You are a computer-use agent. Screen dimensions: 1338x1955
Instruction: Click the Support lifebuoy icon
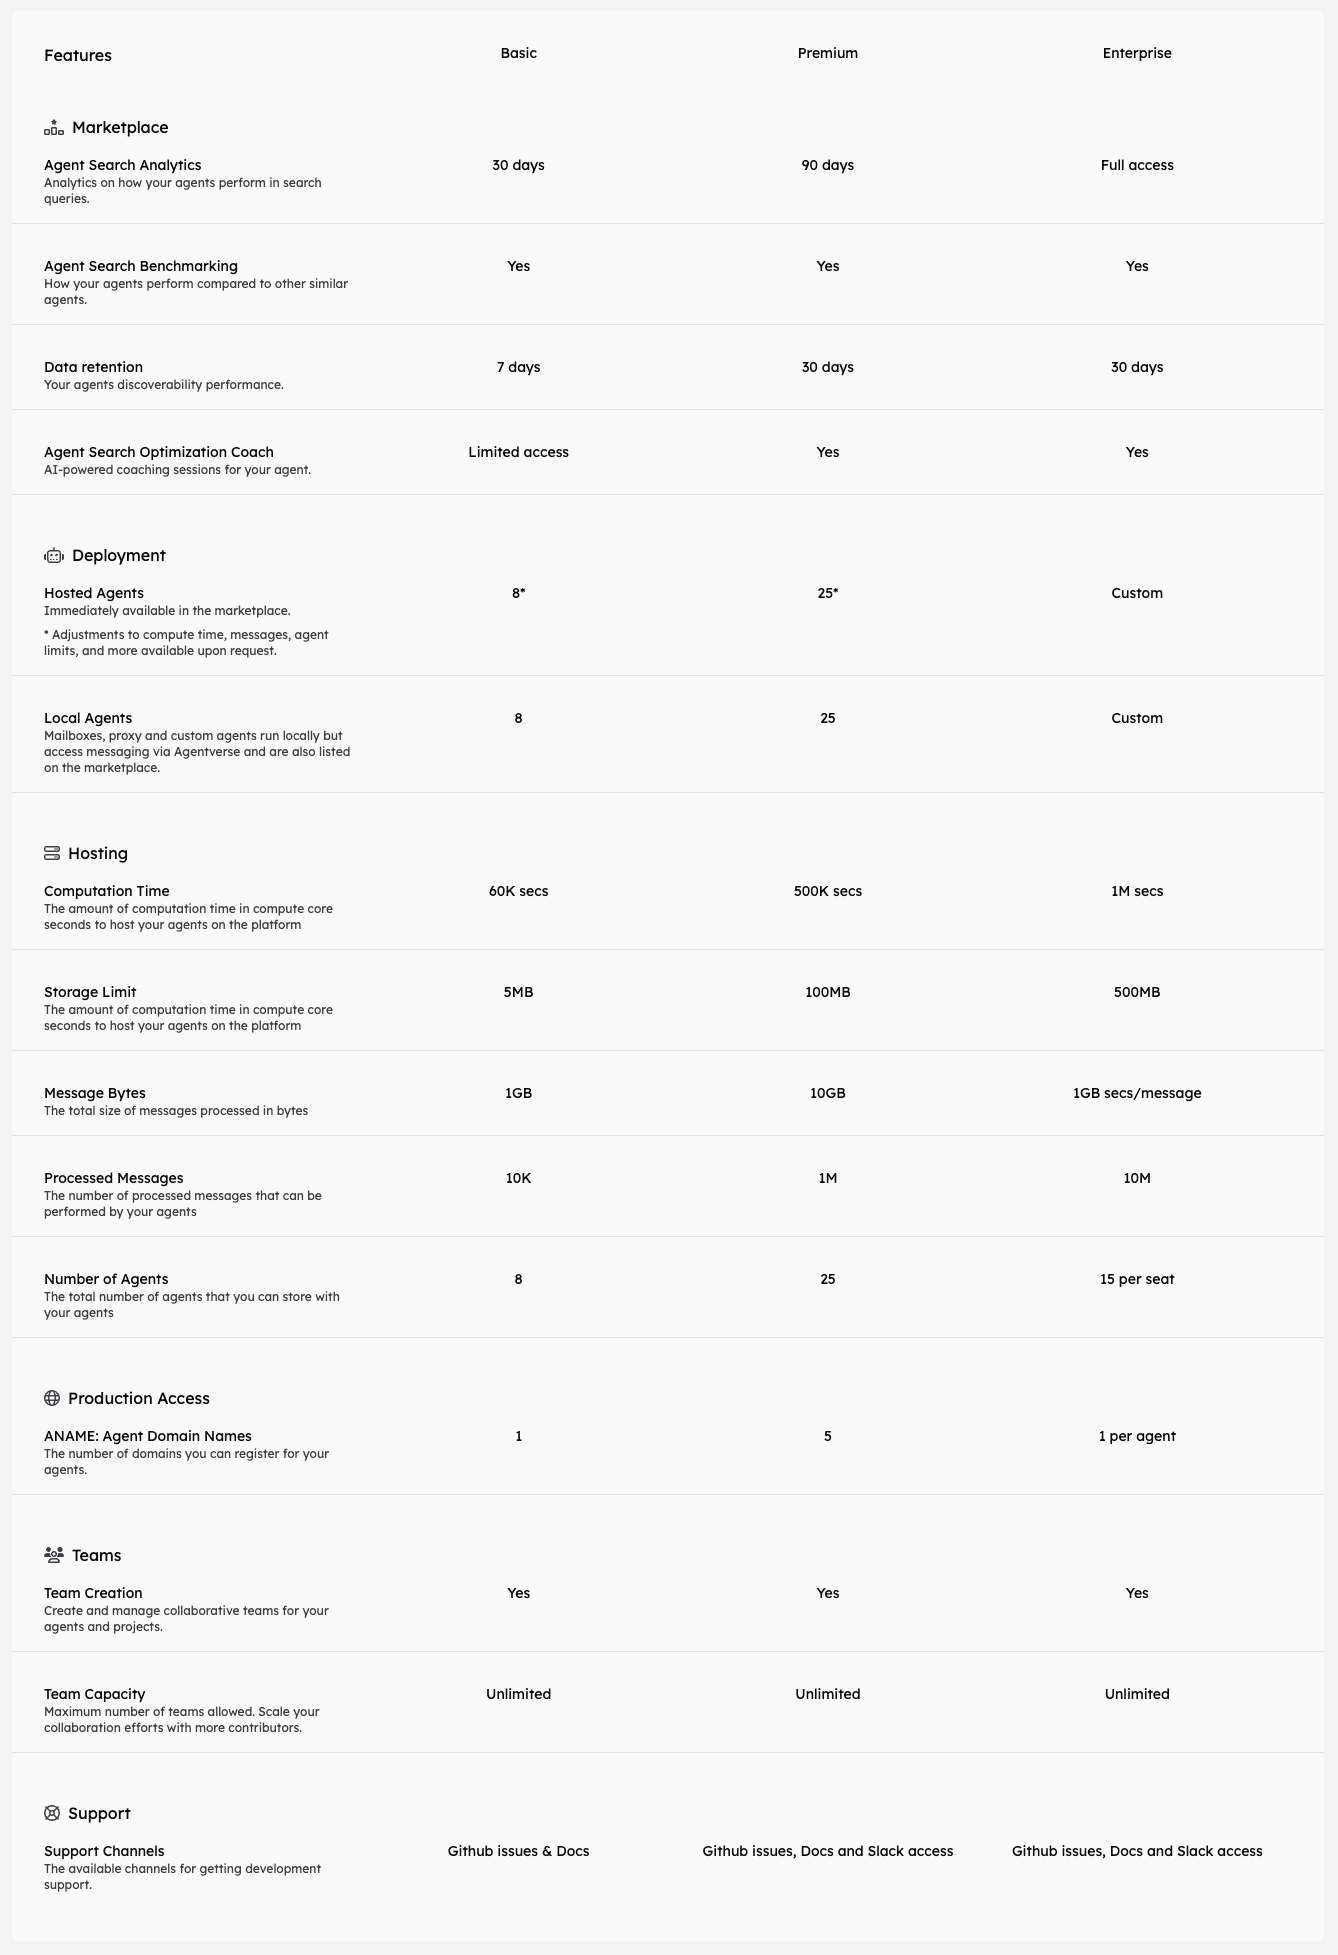[52, 1813]
